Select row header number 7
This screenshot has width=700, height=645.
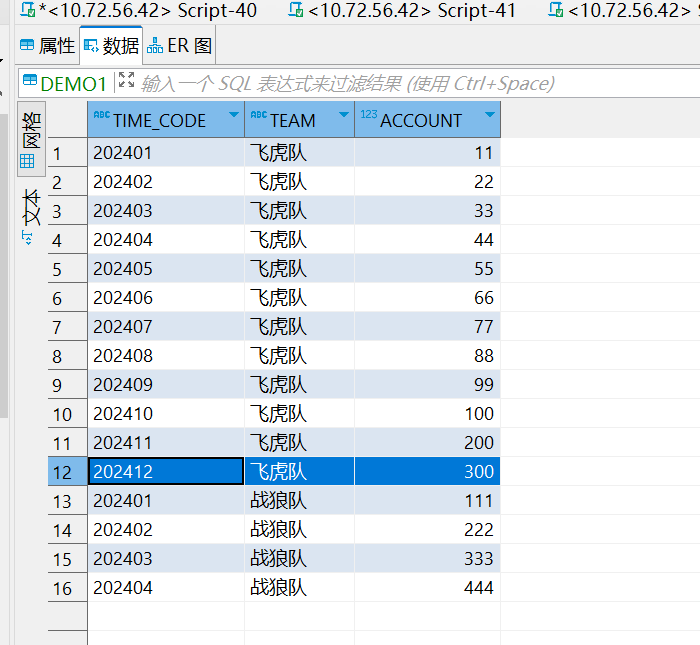click(67, 327)
